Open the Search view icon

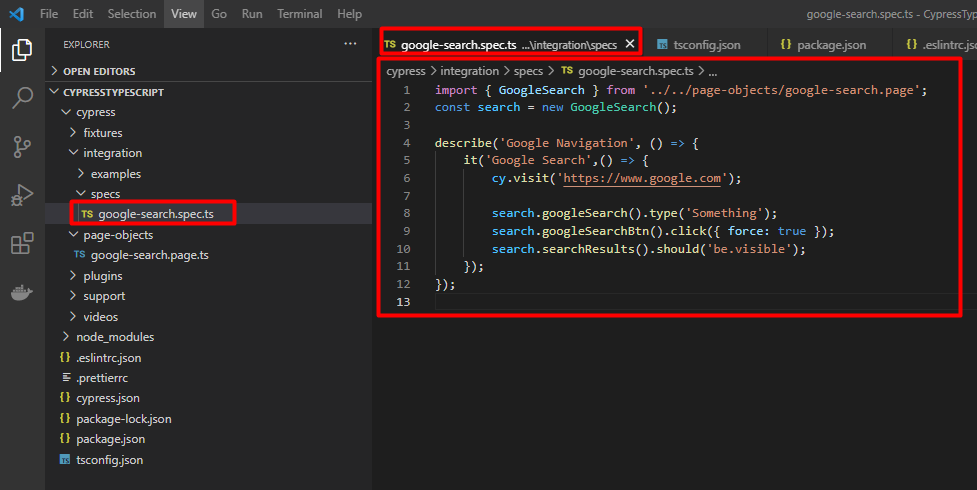pos(22,98)
